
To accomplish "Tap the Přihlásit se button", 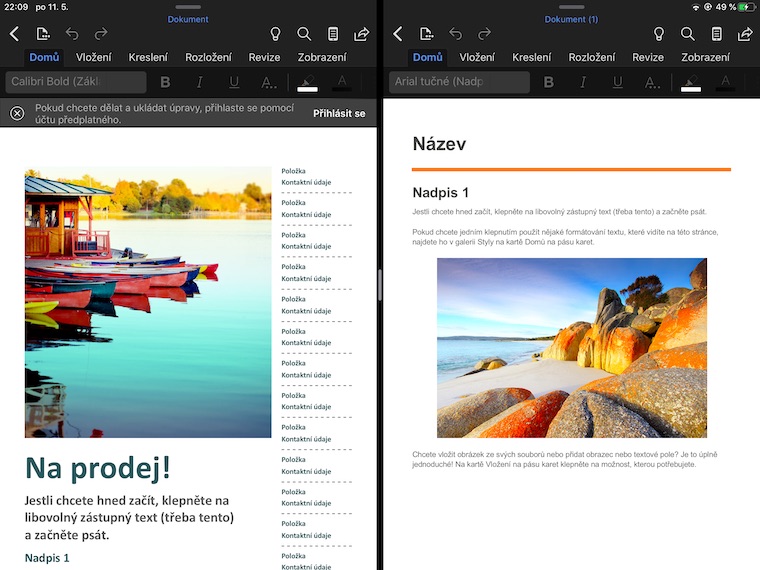I will click(x=339, y=114).
